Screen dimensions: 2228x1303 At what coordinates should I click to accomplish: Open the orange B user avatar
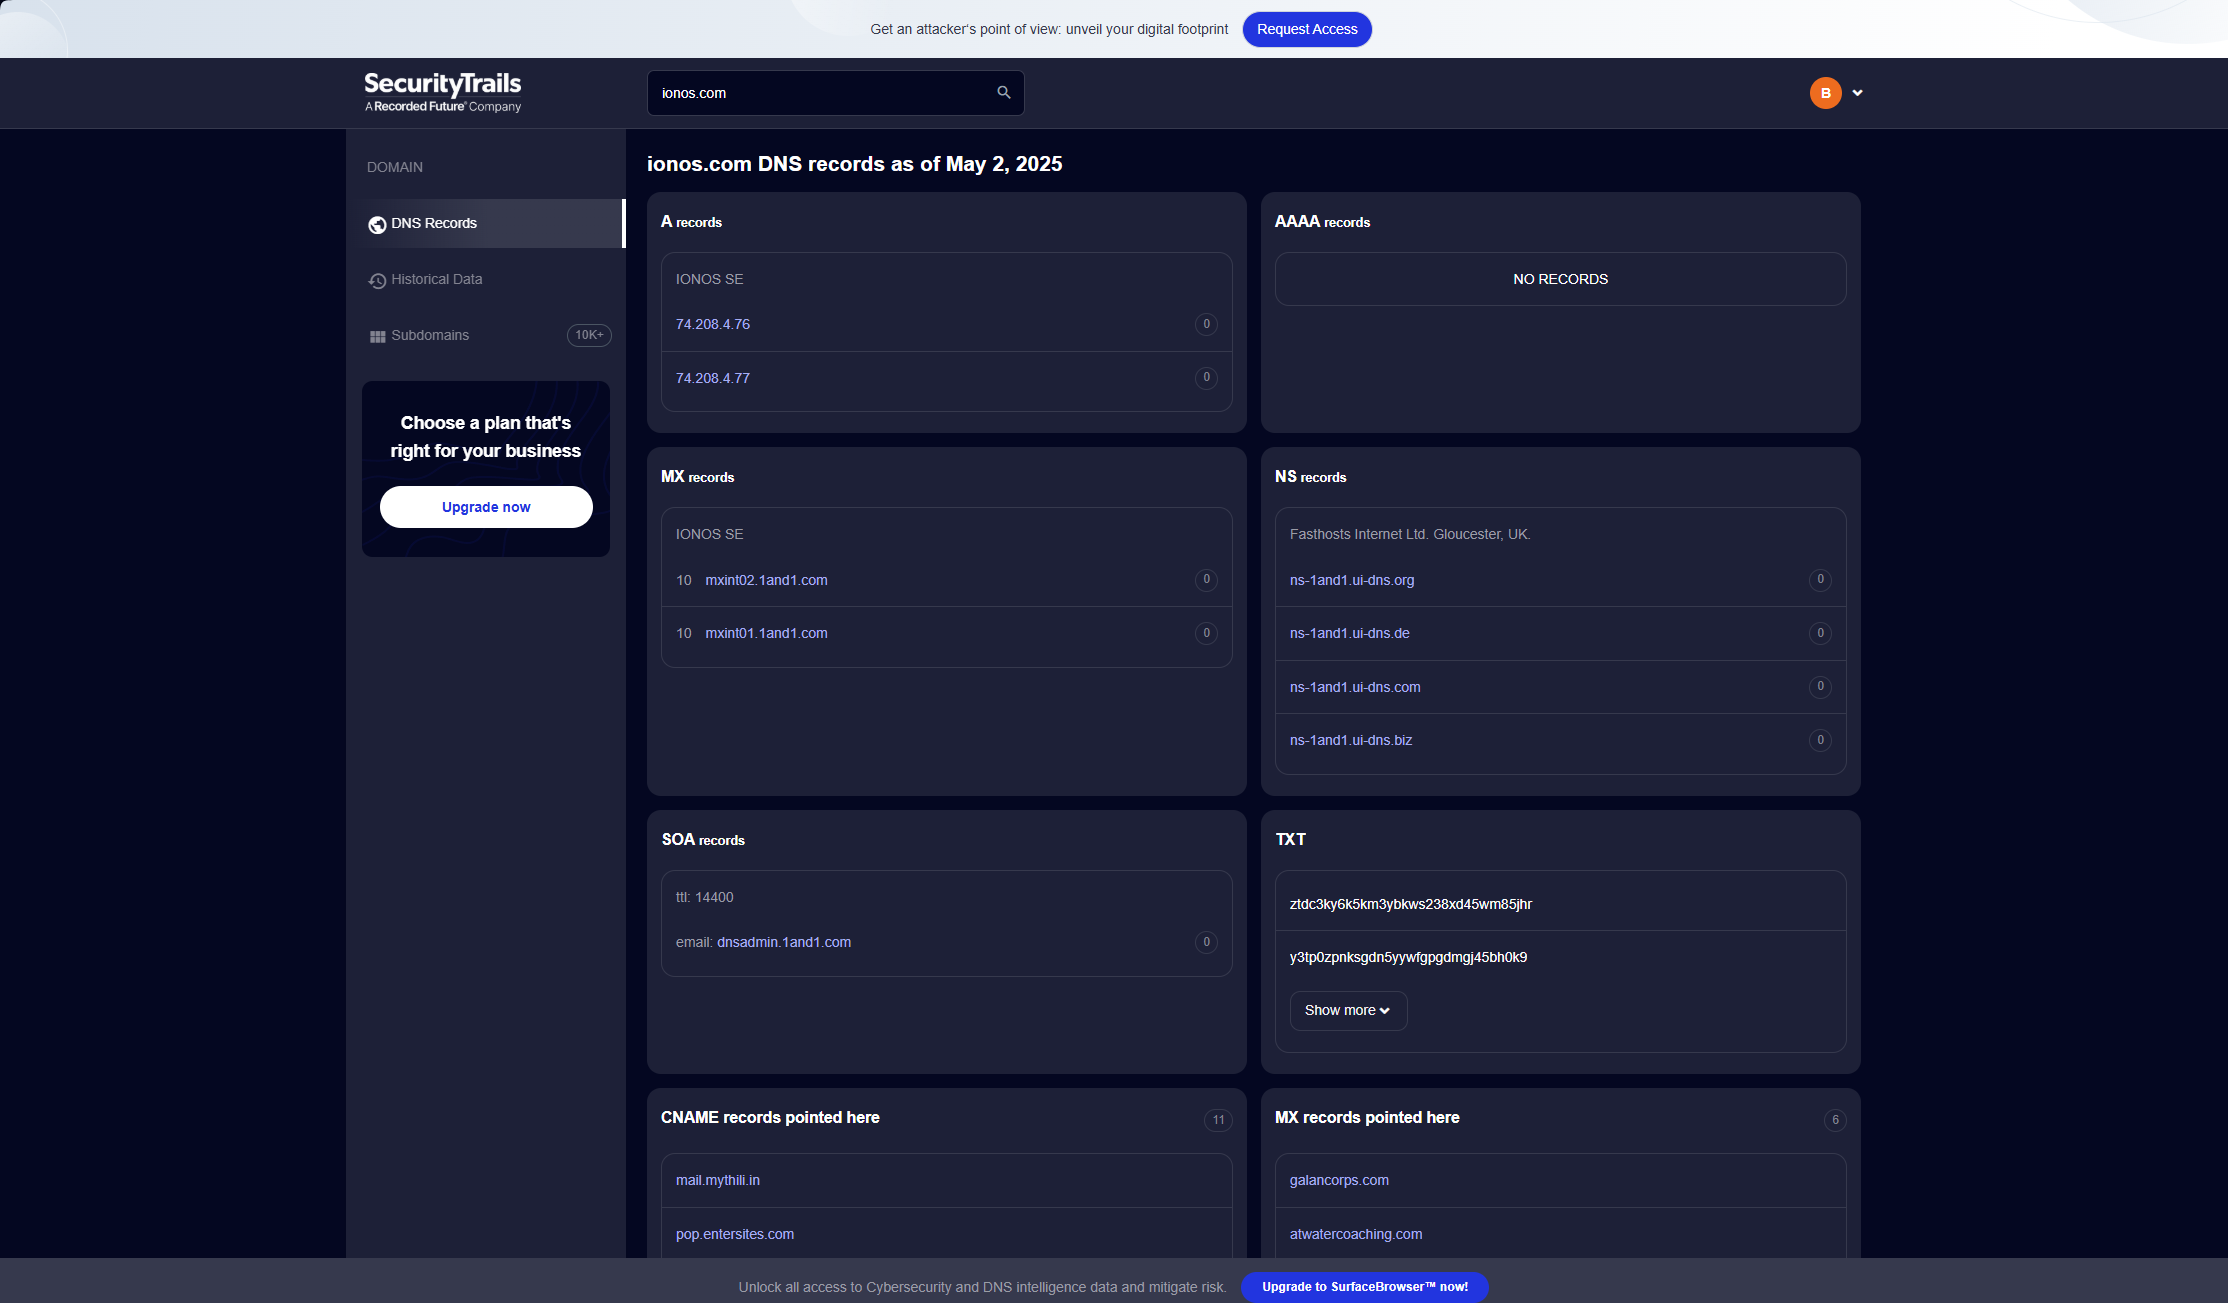pyautogui.click(x=1825, y=93)
